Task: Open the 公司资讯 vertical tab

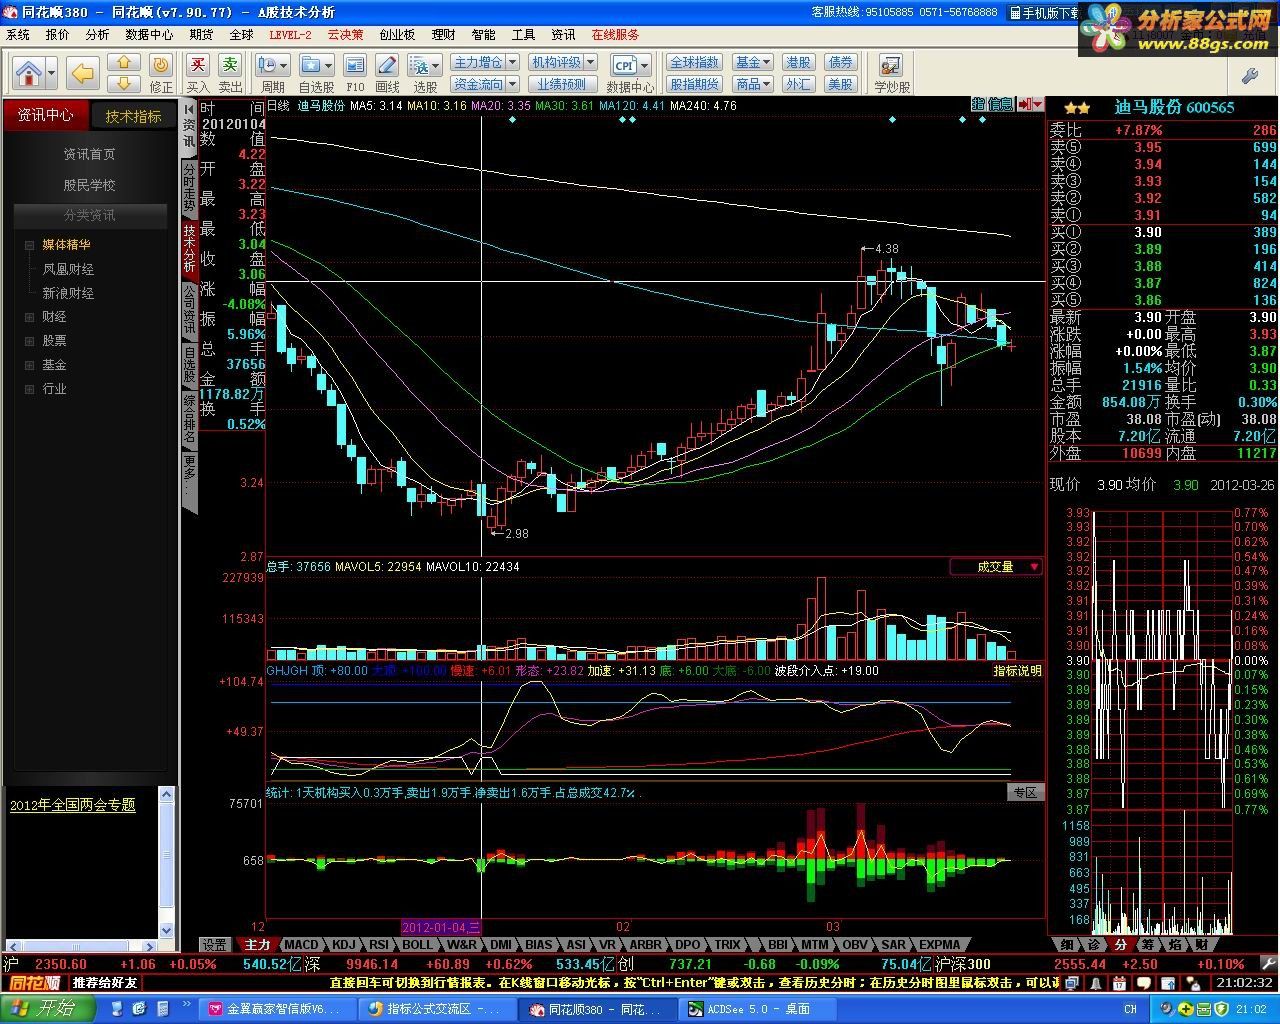Action: click(x=189, y=310)
